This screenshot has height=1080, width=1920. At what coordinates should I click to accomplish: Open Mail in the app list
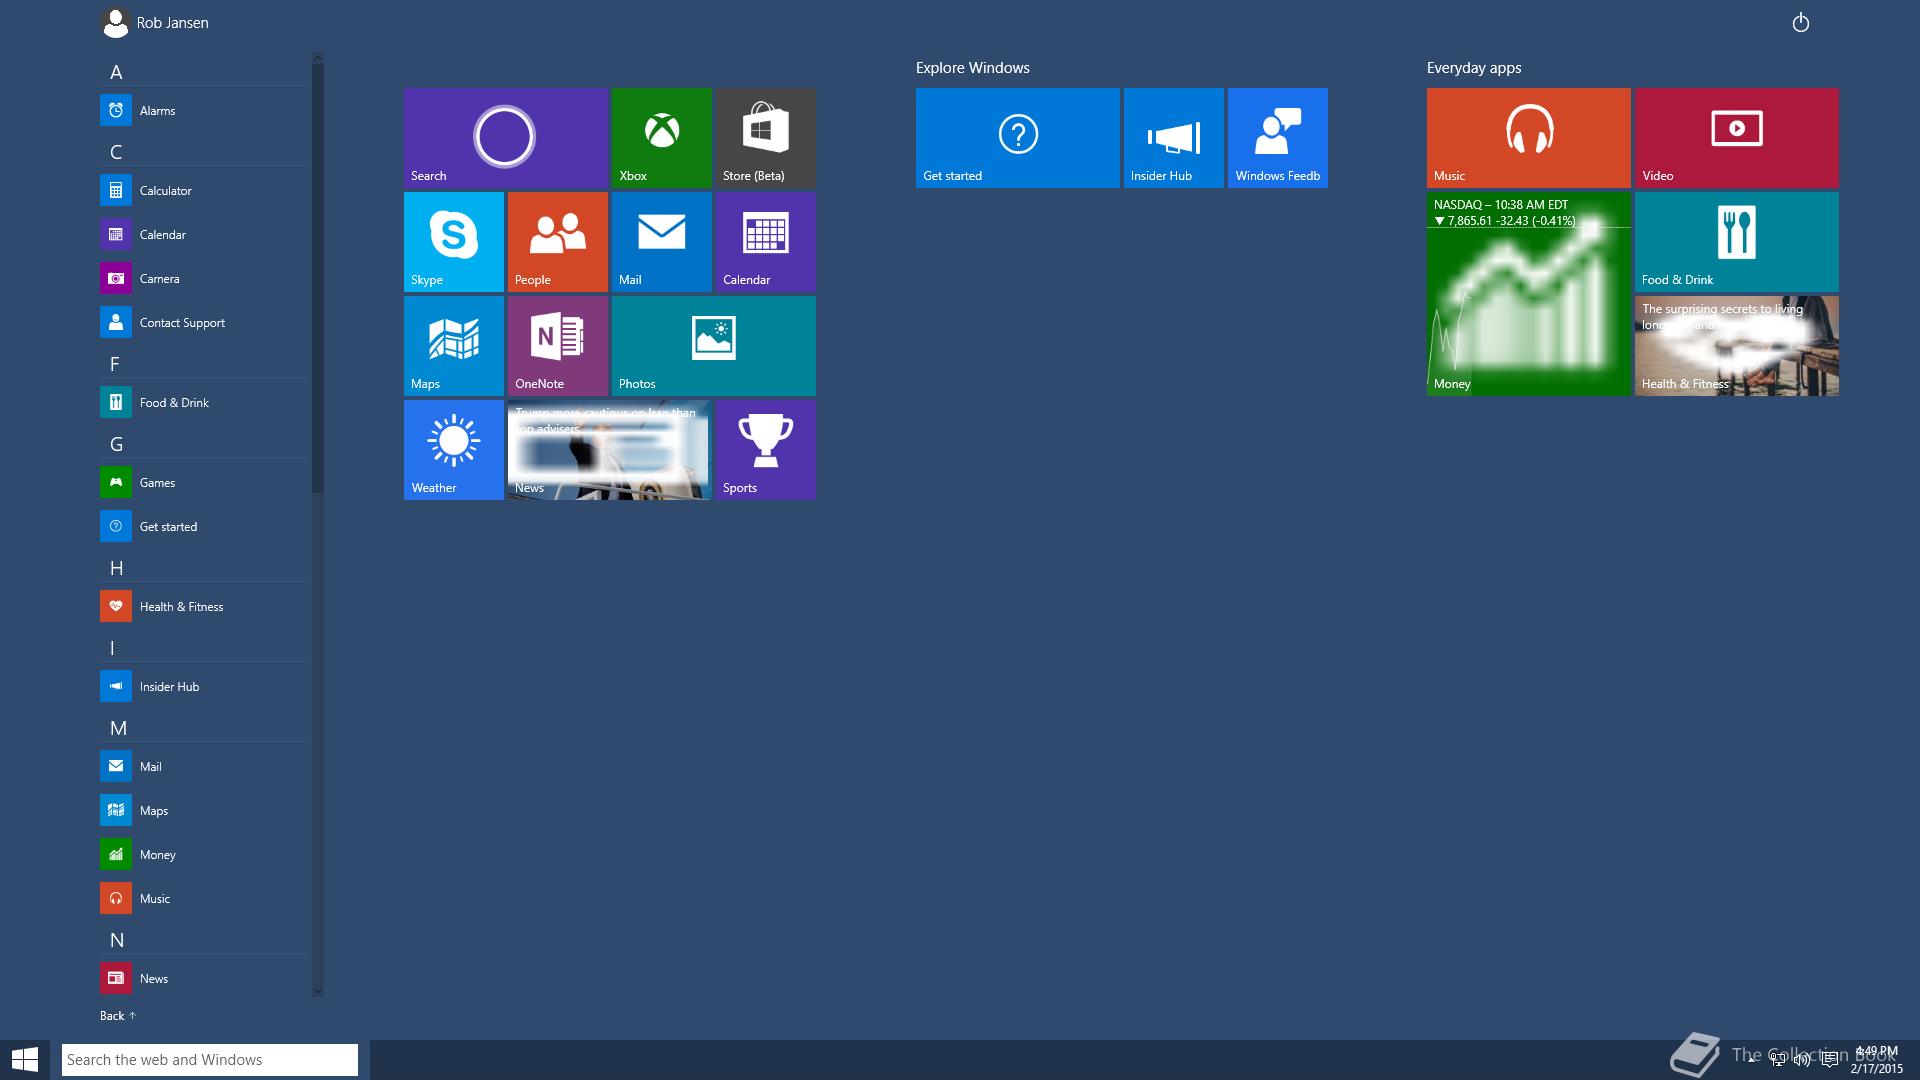click(204, 766)
